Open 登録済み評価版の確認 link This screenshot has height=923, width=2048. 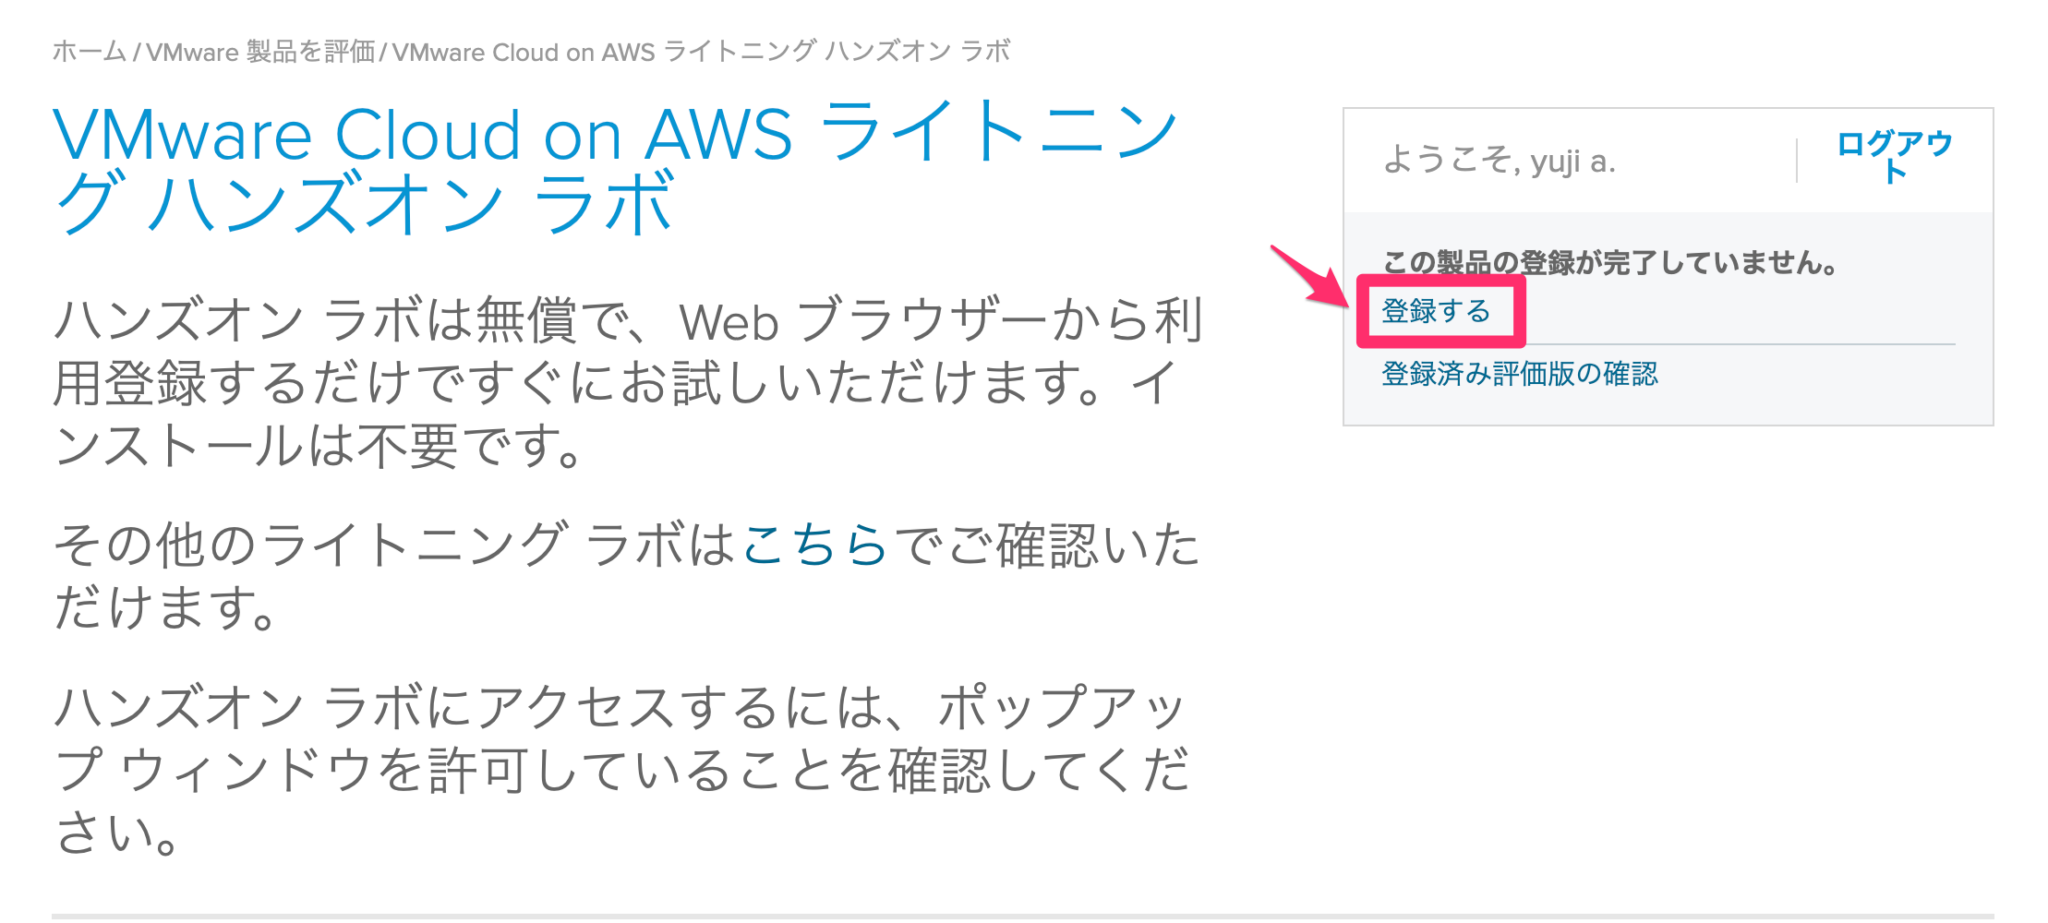pos(1518,374)
